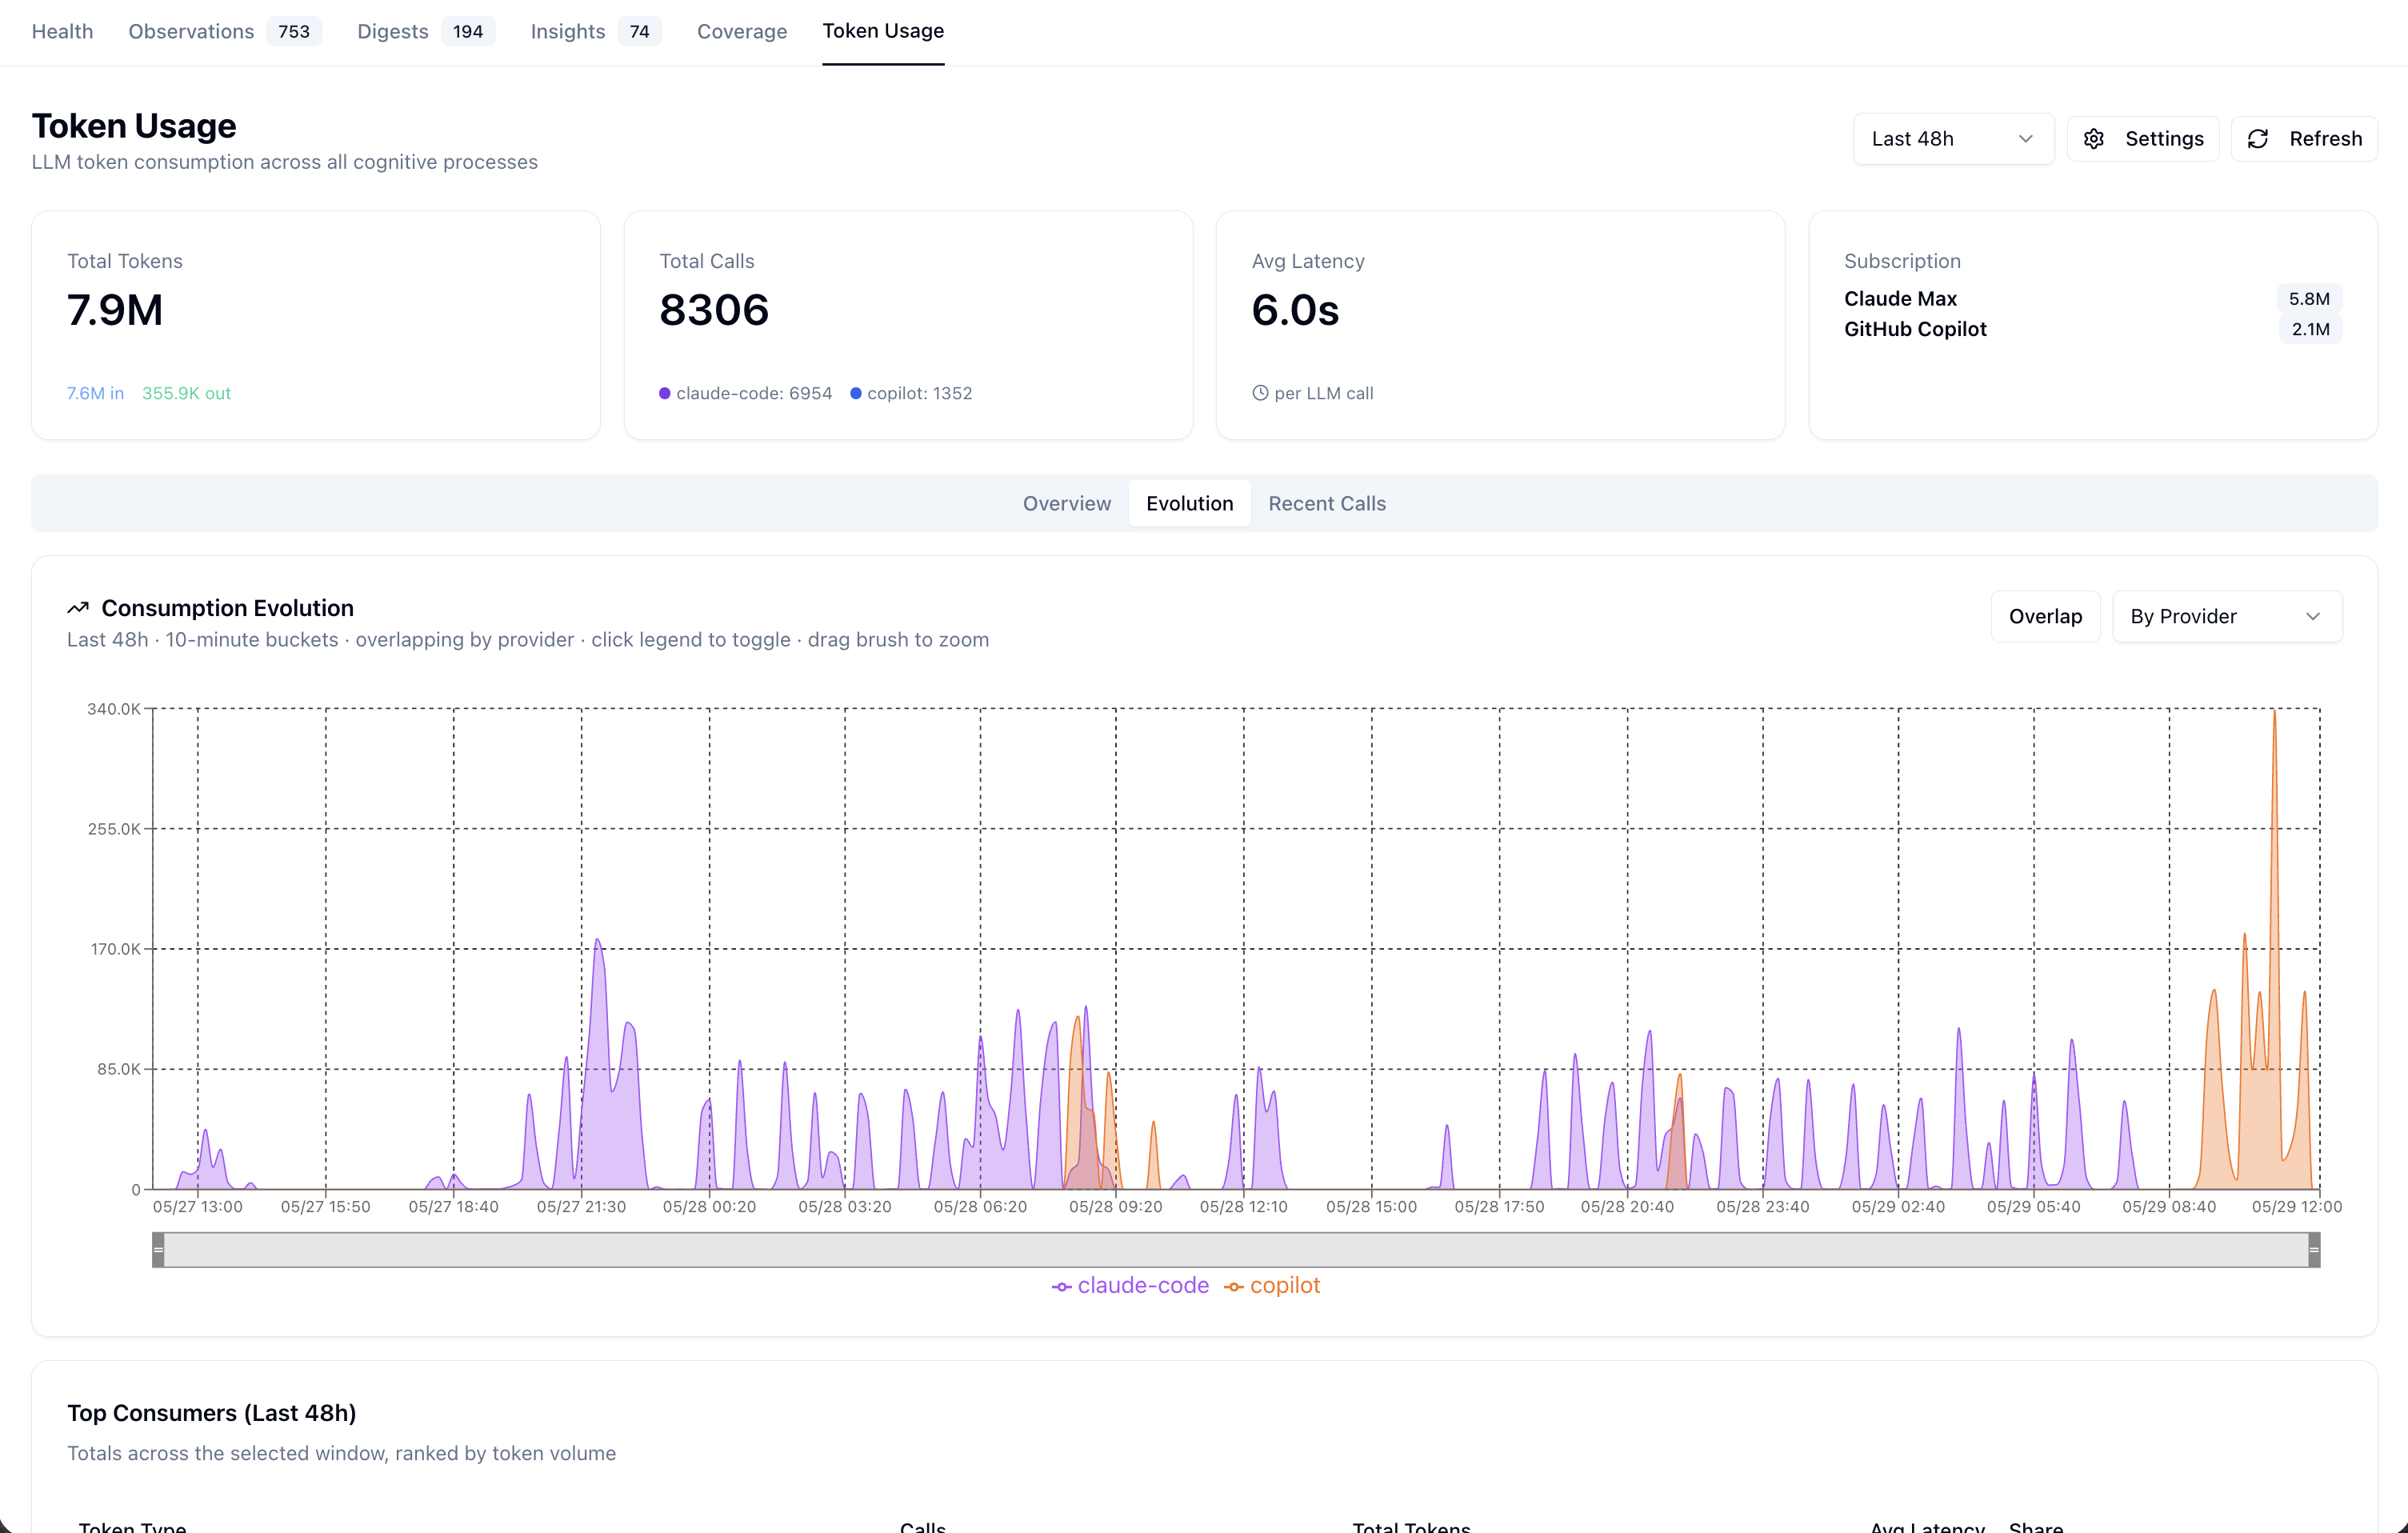Viewport: 2408px width, 1533px height.
Task: Click the purple claude-code dot in Total Calls
Action: click(664, 393)
